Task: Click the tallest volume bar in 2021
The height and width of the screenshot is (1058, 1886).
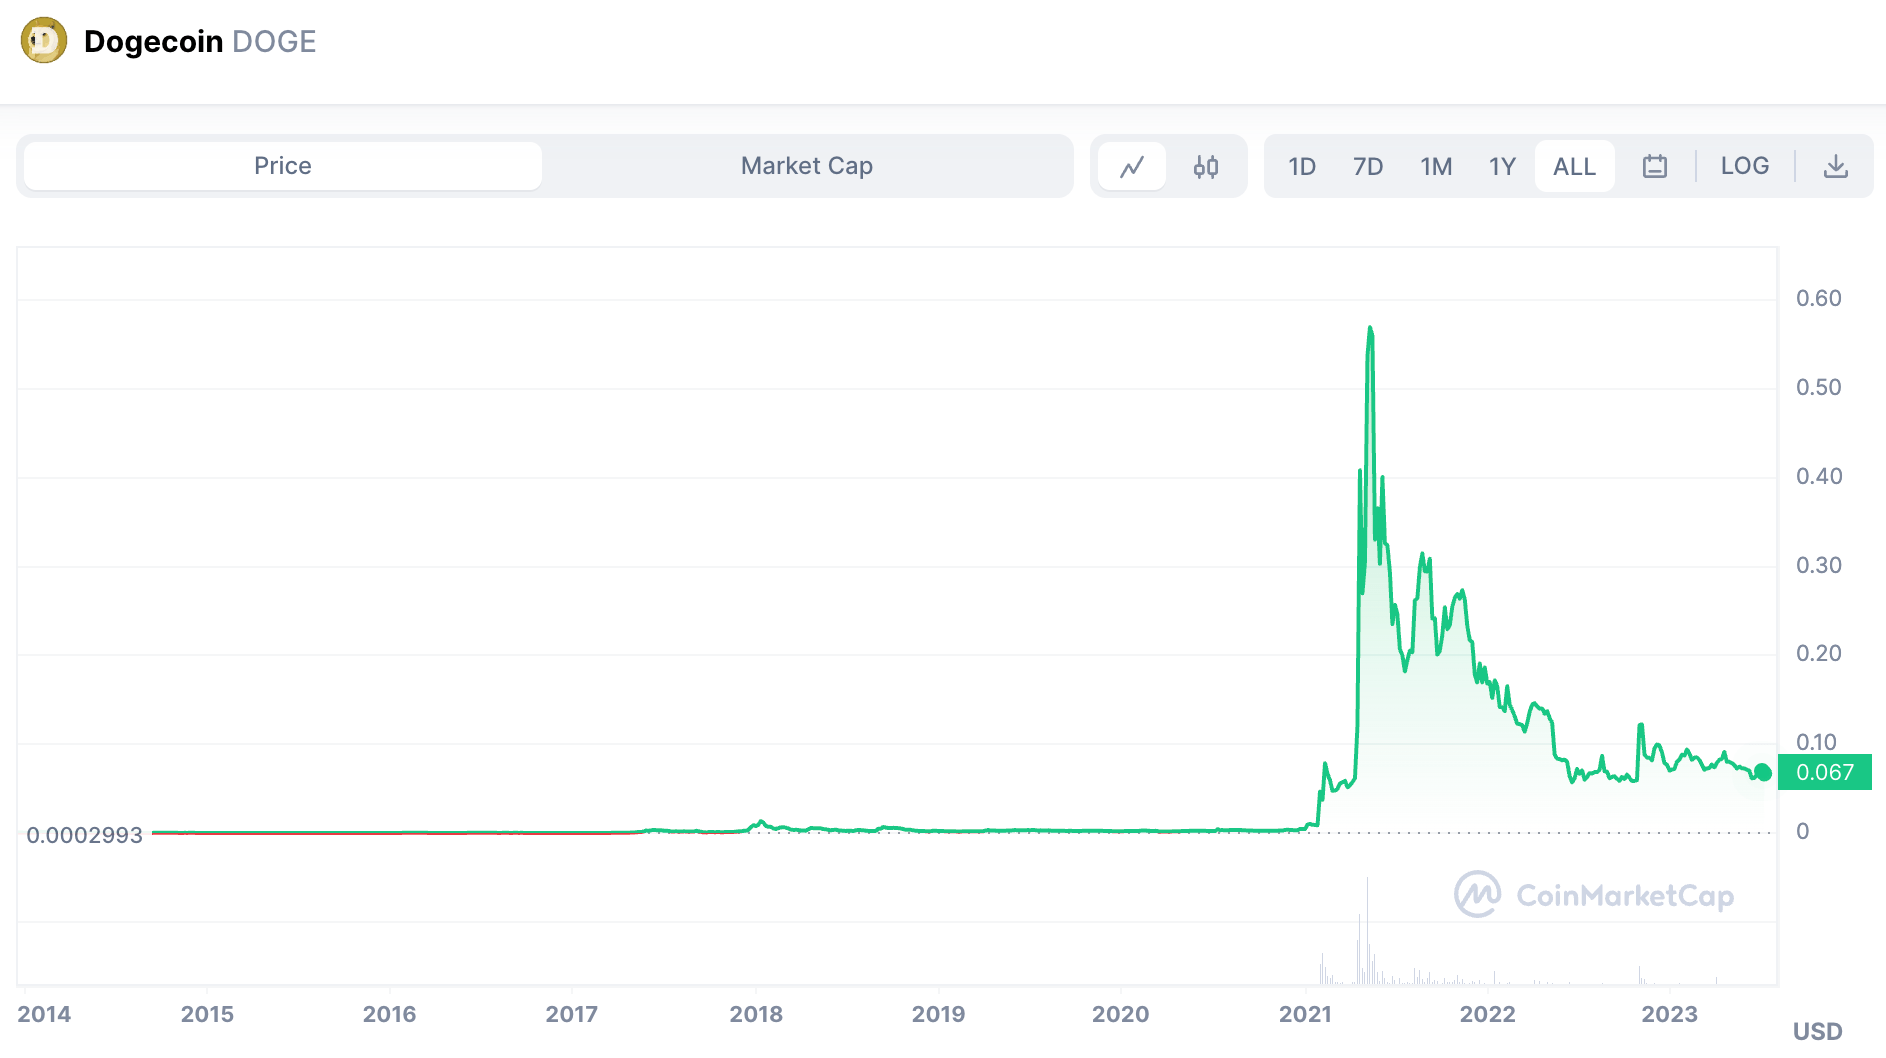Action: pyautogui.click(x=1367, y=930)
